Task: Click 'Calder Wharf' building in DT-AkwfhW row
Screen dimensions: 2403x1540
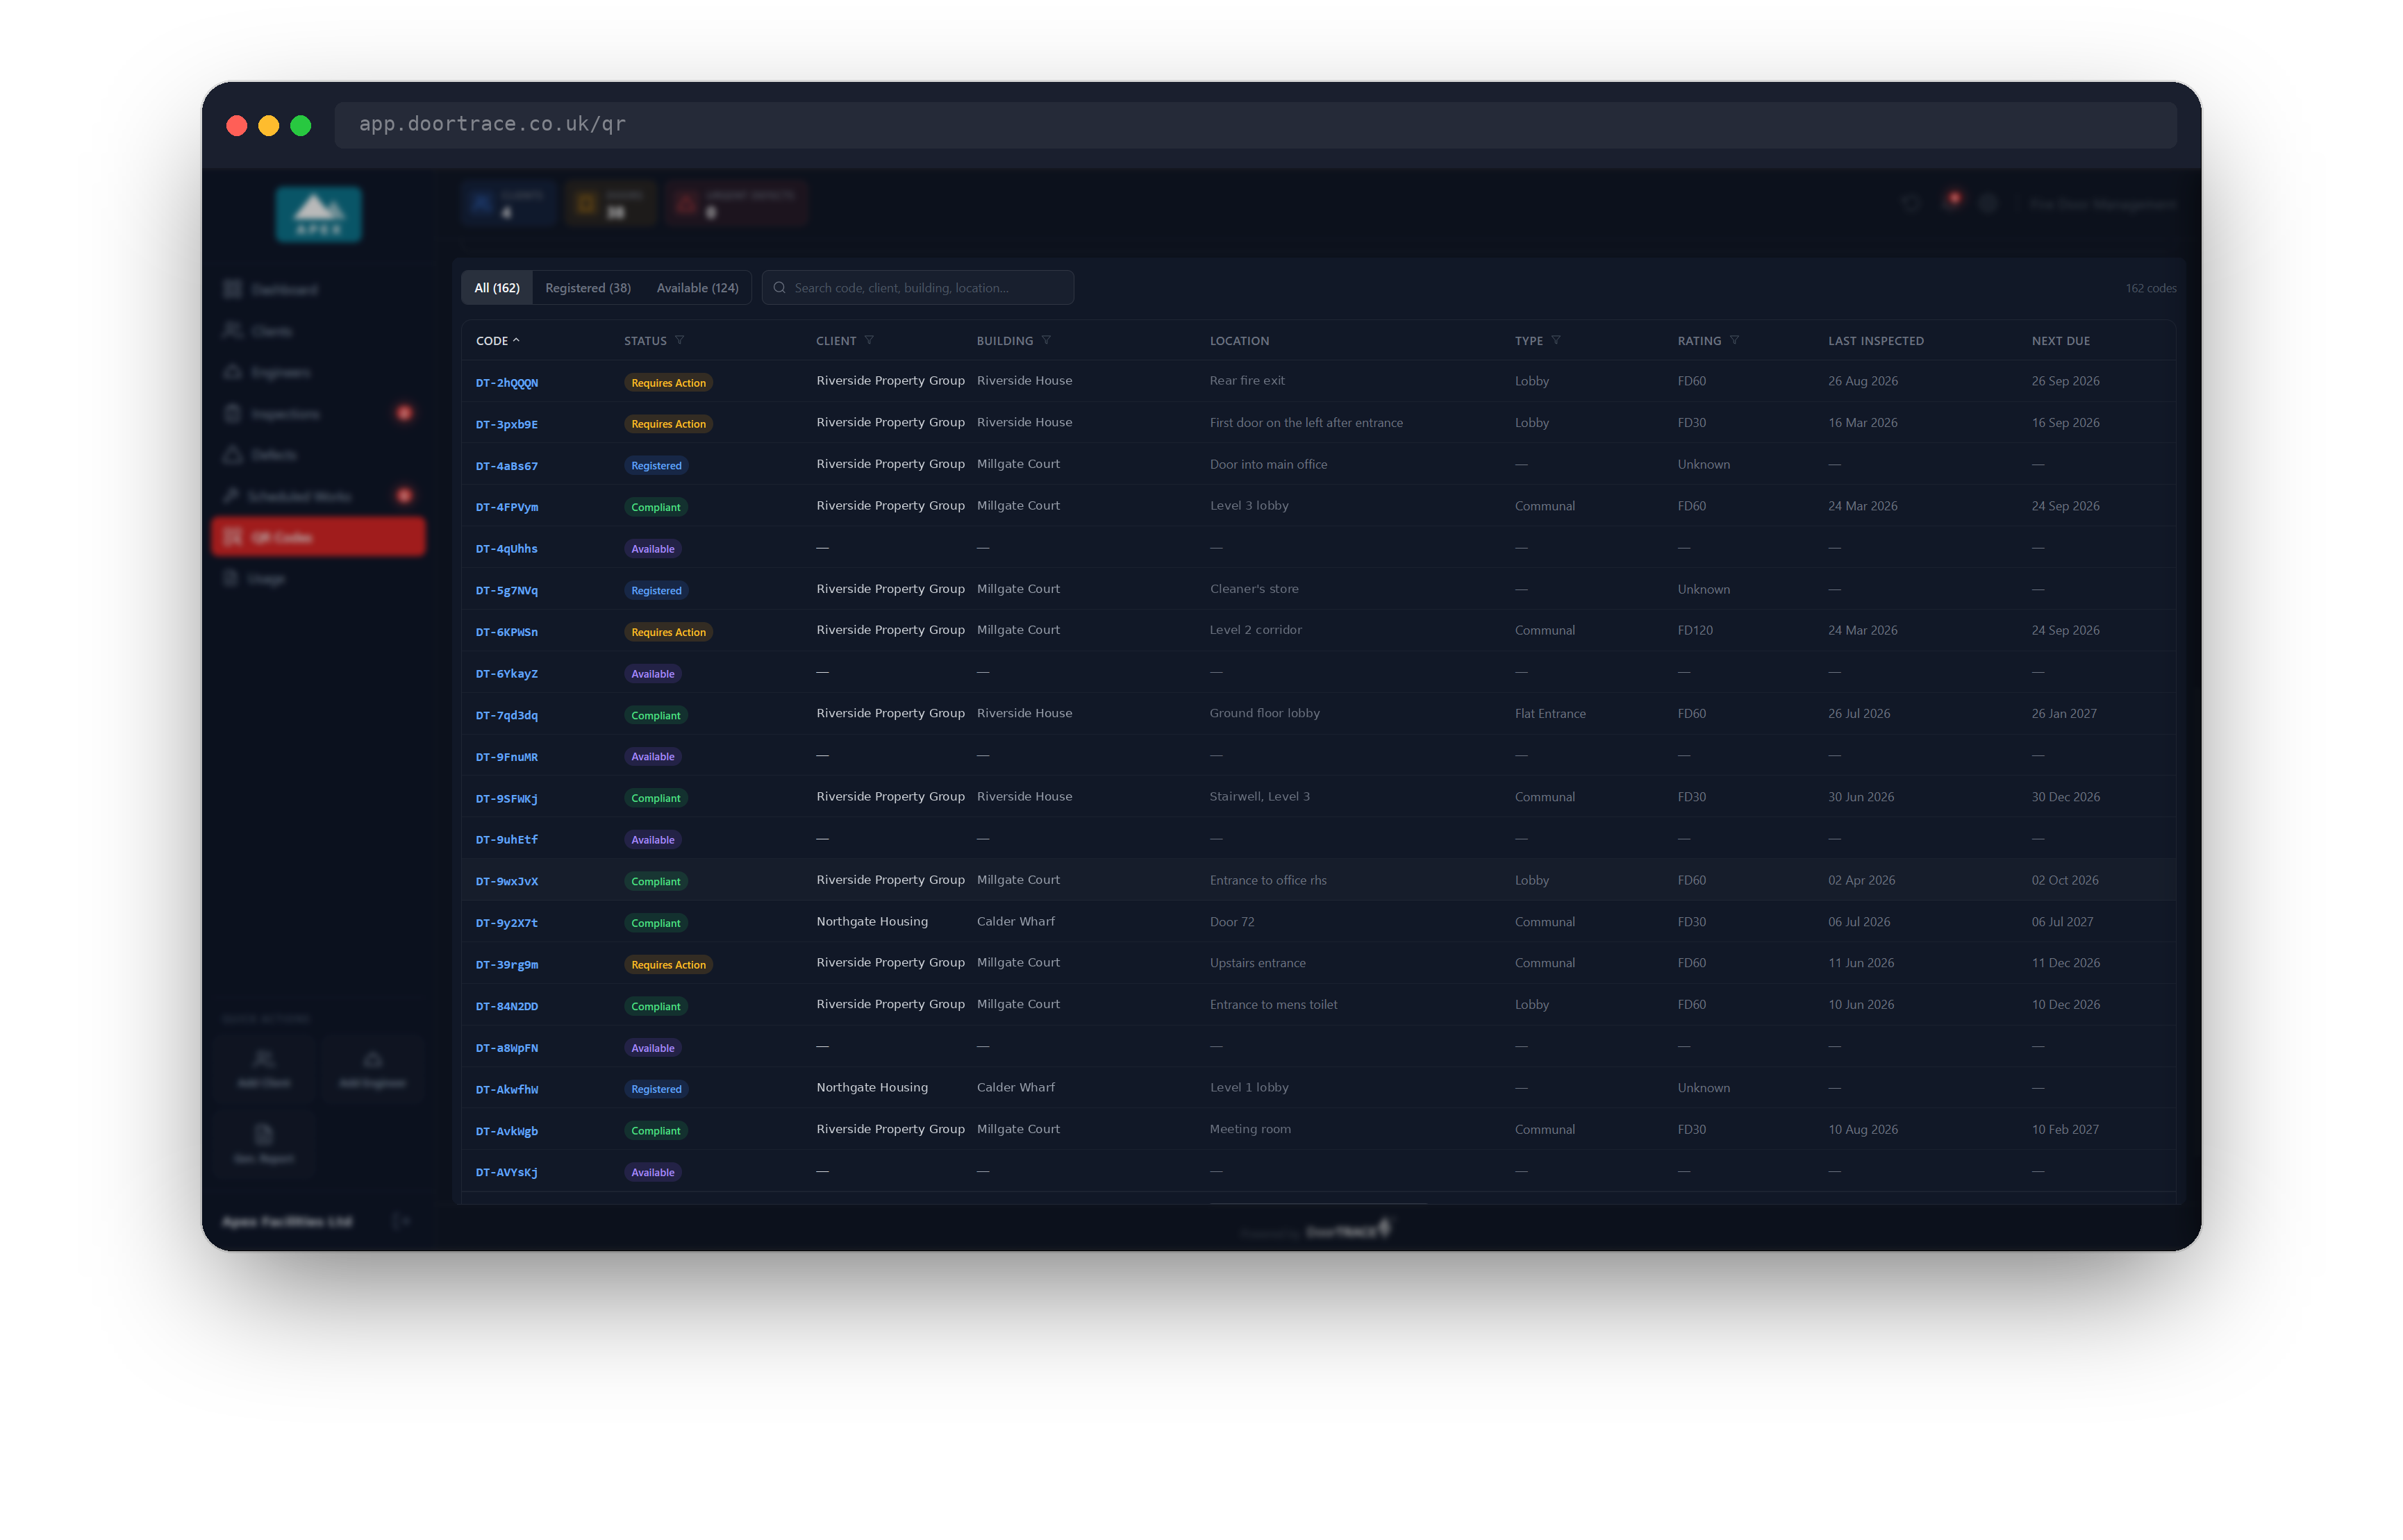Action: click(x=1016, y=1087)
